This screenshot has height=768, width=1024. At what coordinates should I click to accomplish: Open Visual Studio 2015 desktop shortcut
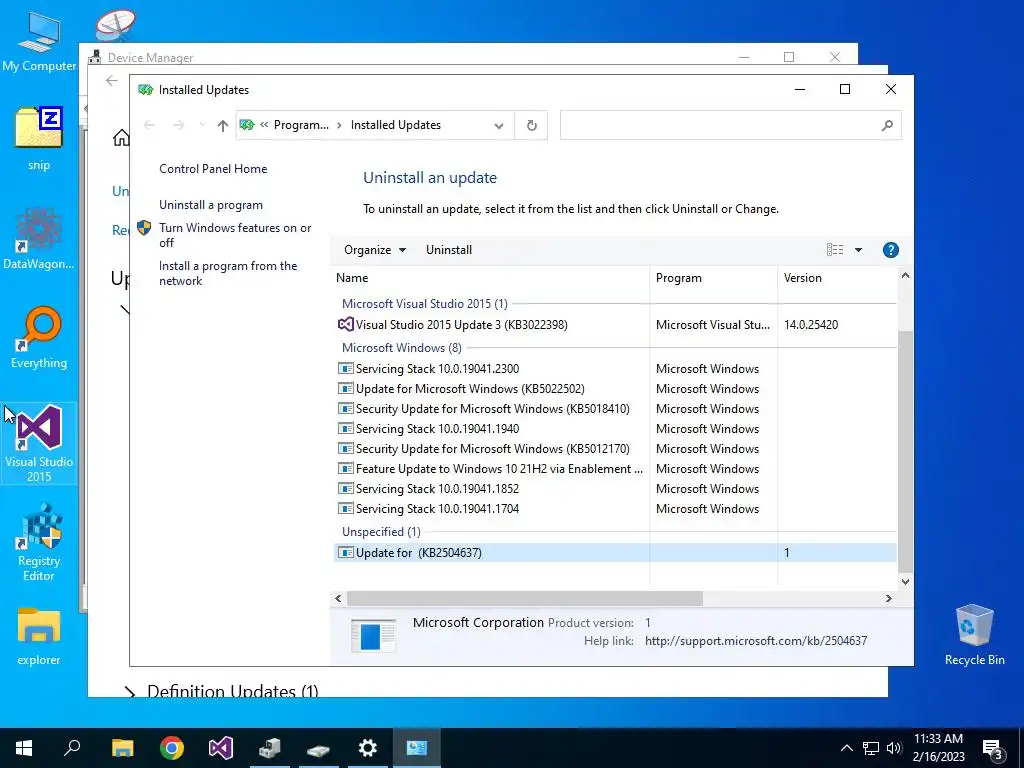click(x=39, y=443)
